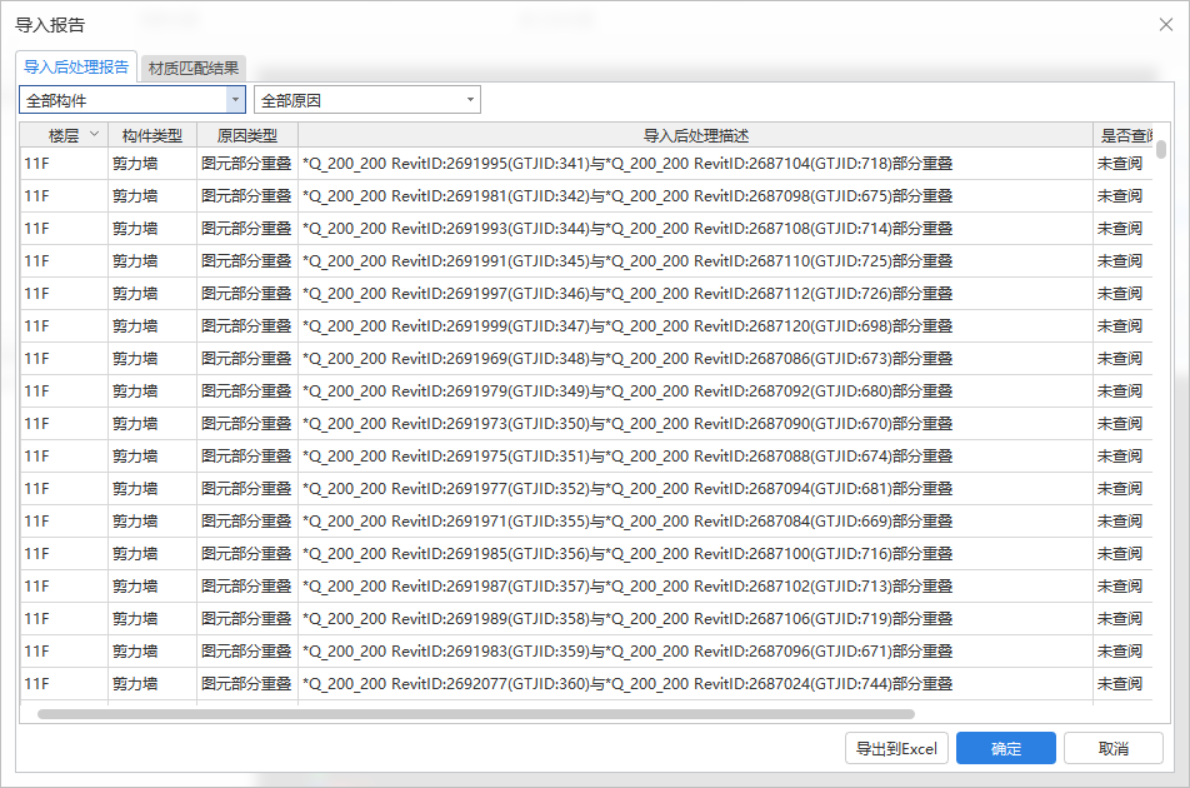Select row with RevitID:2691989(GTJID:358)
The image size is (1190, 788).
pos(586,619)
